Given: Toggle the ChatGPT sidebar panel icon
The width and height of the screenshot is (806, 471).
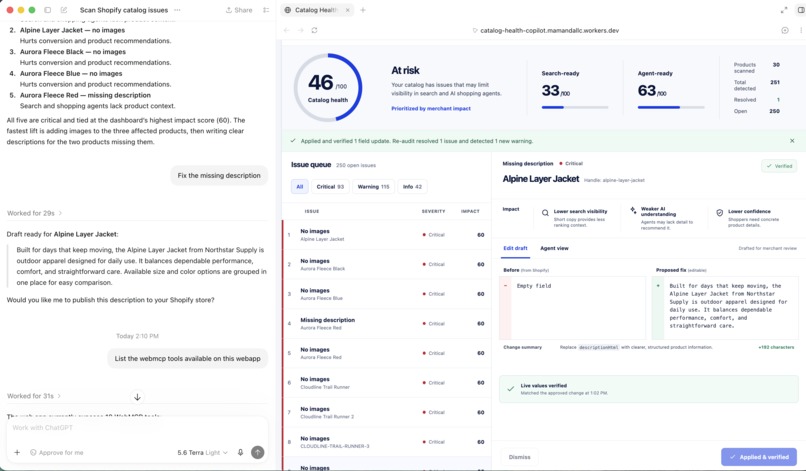Looking at the screenshot, I should pyautogui.click(x=47, y=10).
